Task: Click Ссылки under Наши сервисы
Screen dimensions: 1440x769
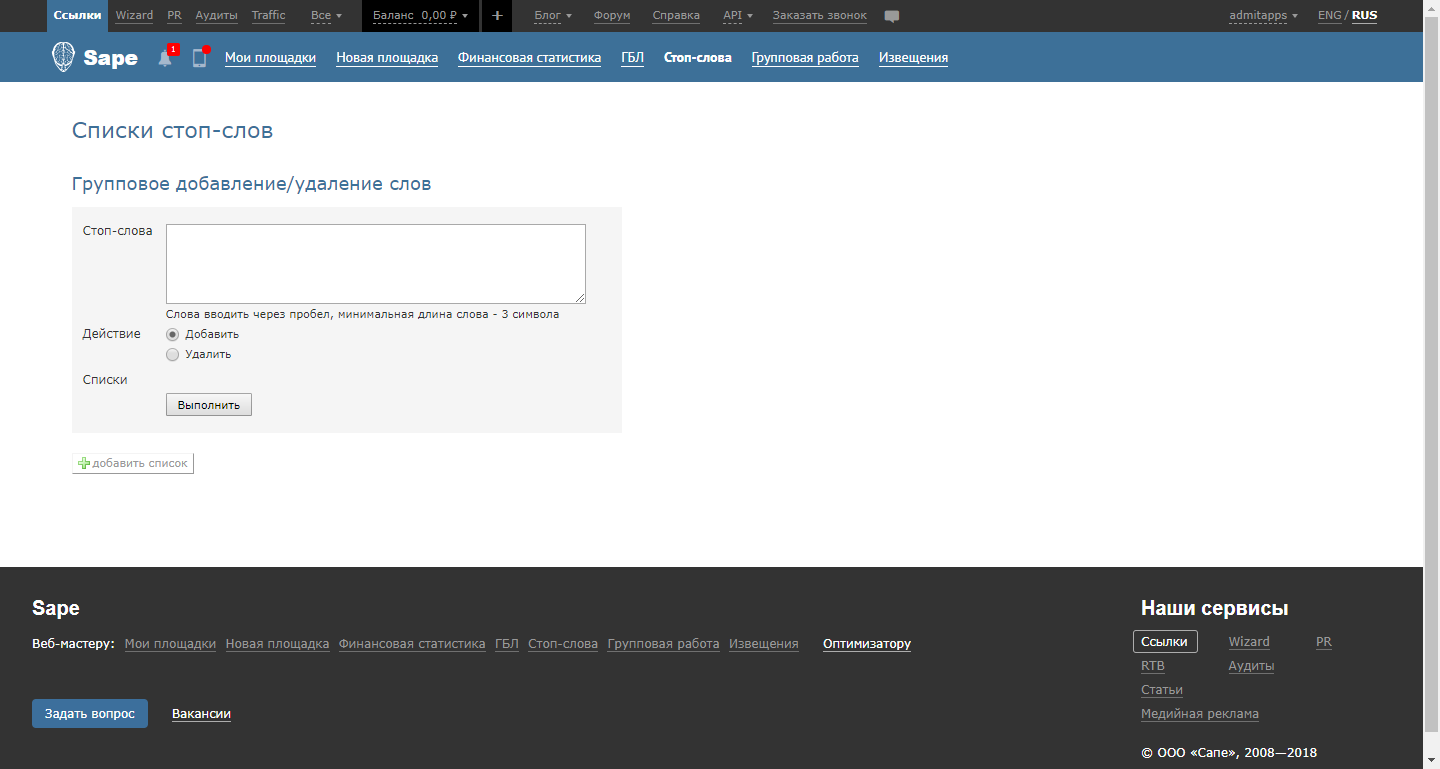Action: coord(1165,642)
